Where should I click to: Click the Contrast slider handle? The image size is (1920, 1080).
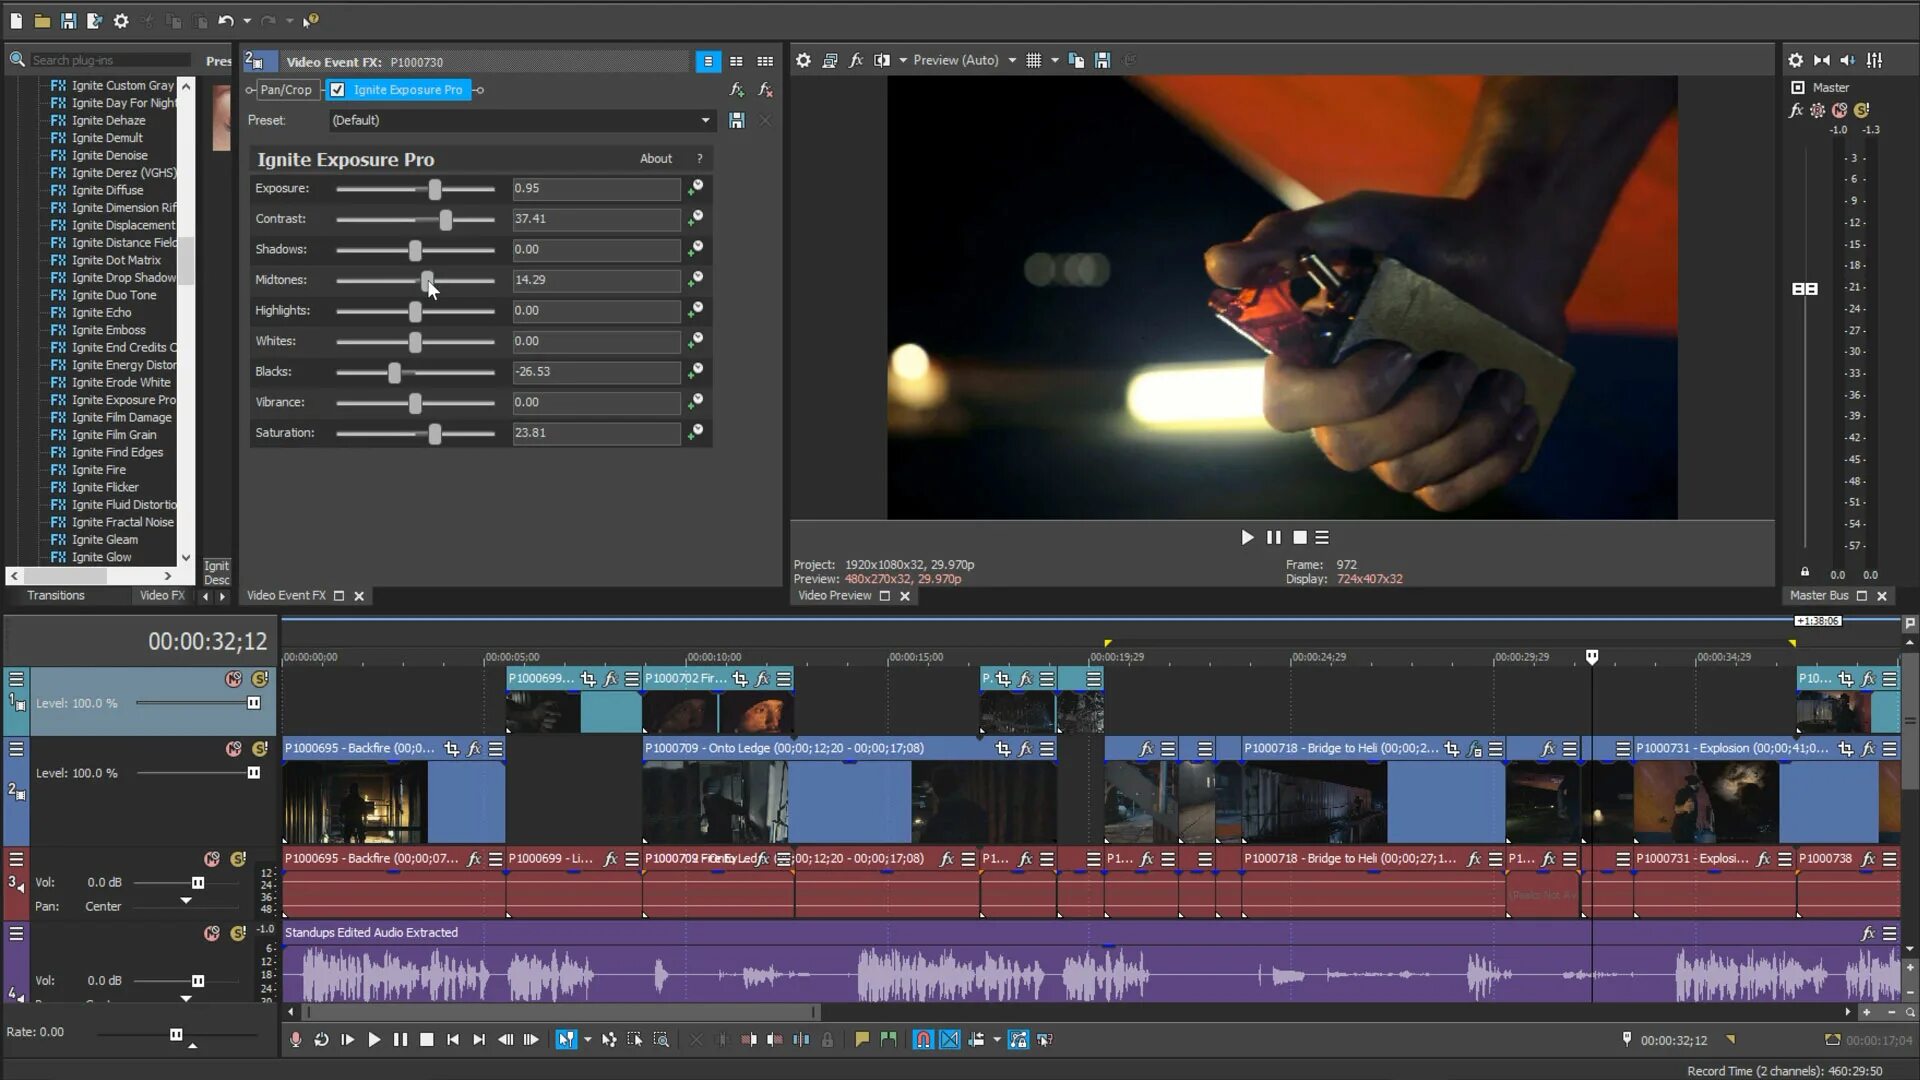(x=446, y=219)
